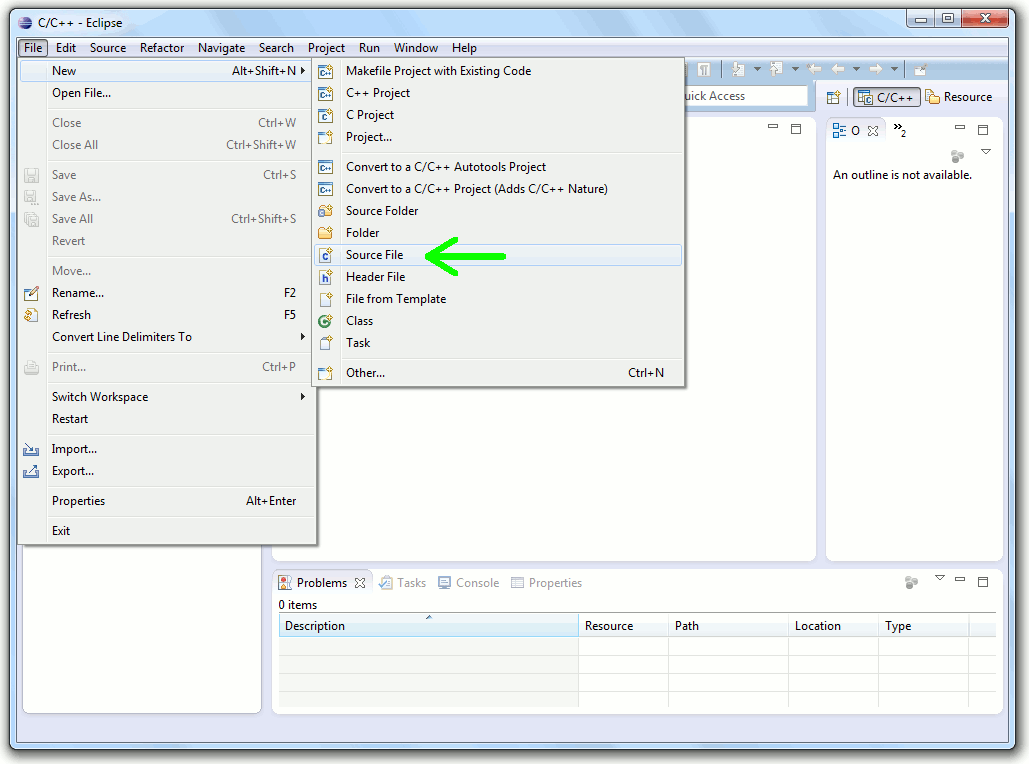Show hidden views via the chevron beside Outline
The height and width of the screenshot is (764, 1029).
pyautogui.click(x=900, y=130)
